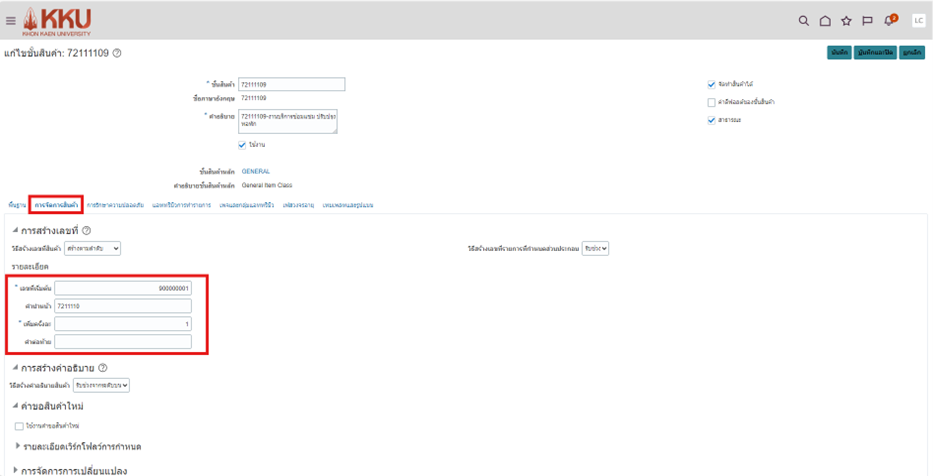Open the item number generation method dropdown
The image size is (933, 476).
[99, 248]
